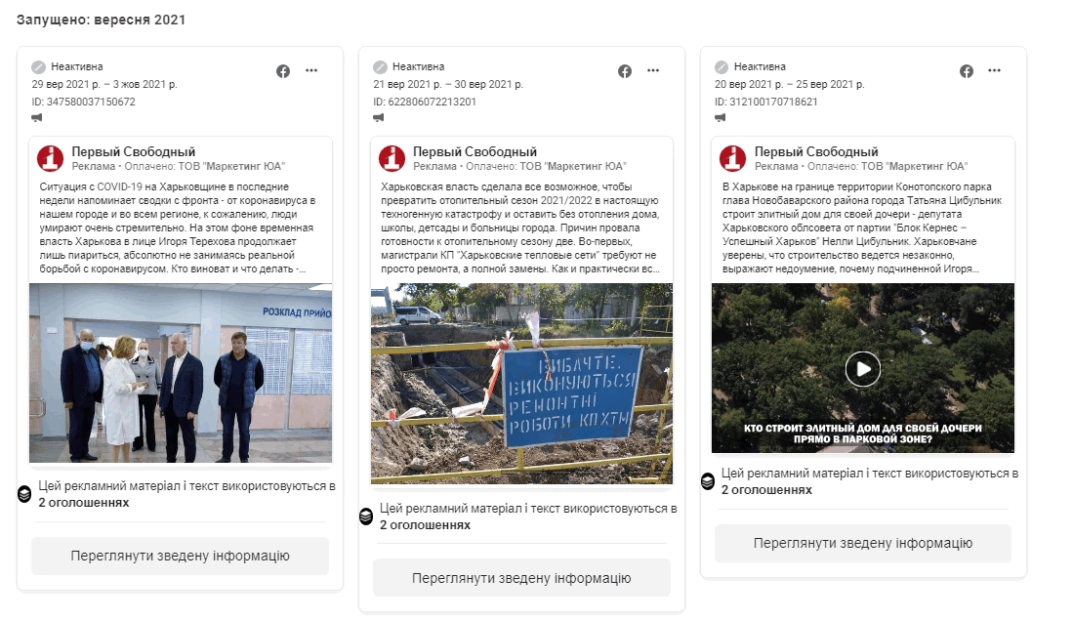
Task: Open third card's Переглянути зведену інформацію button
Action: (x=863, y=543)
